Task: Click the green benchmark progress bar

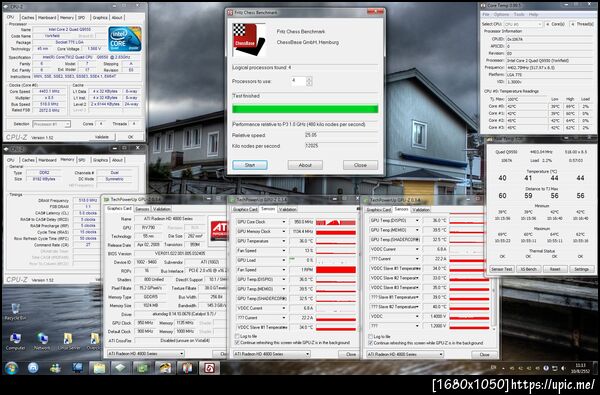Action: 305,109
